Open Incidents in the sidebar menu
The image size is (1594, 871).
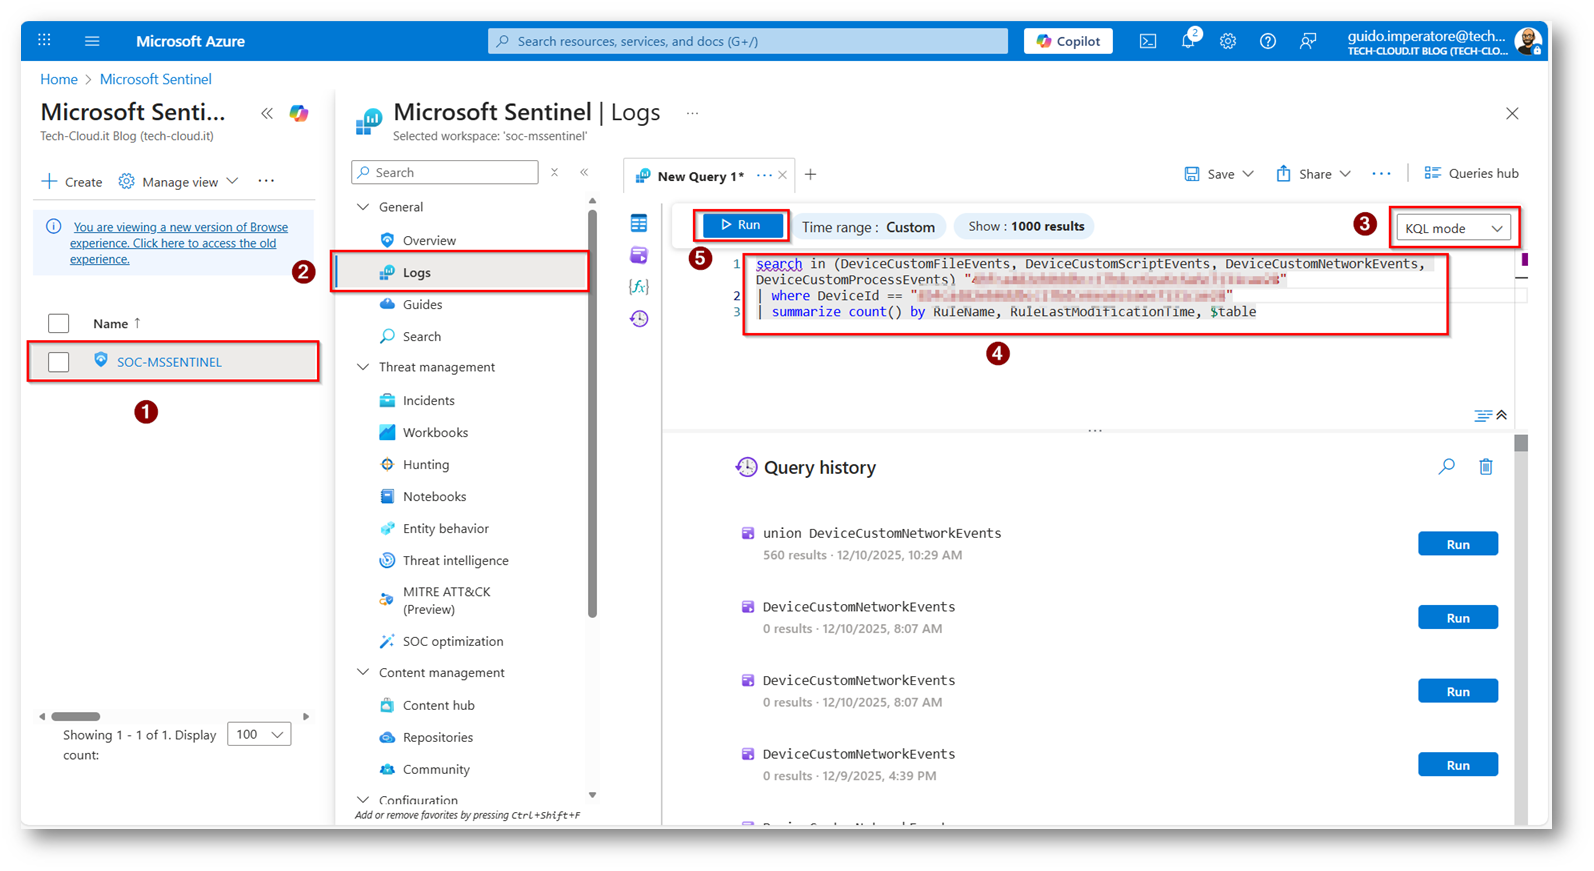[x=428, y=400]
